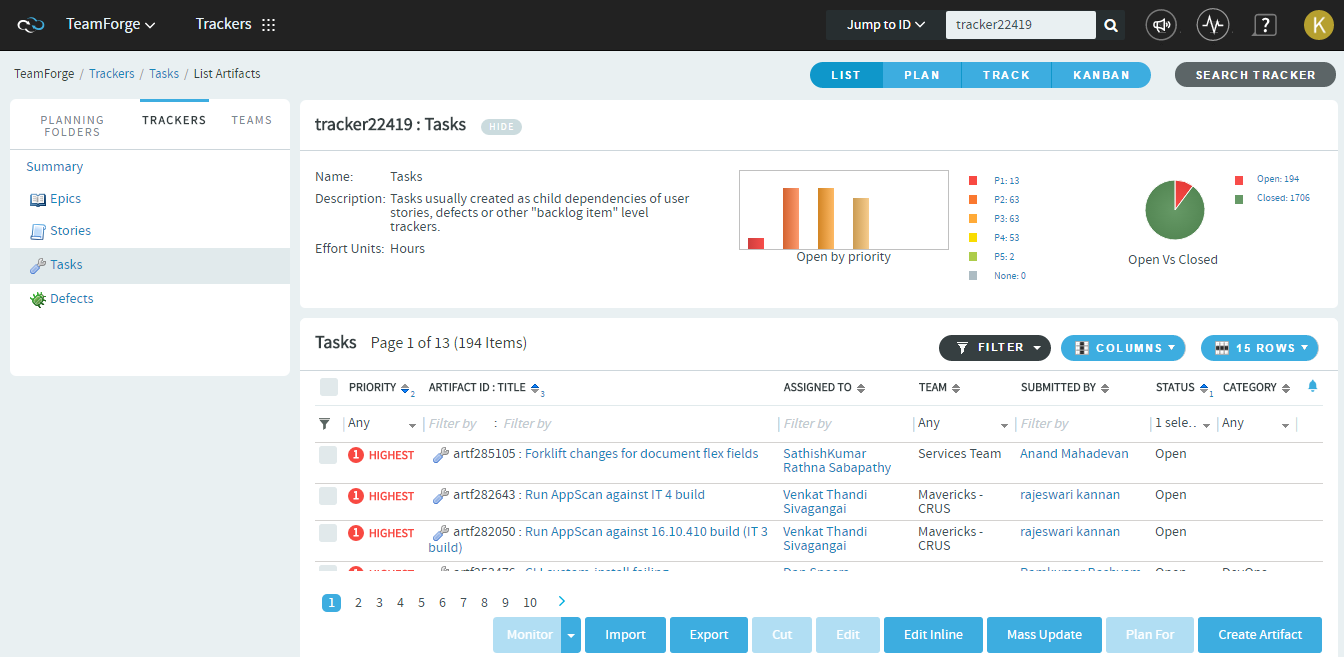Image resolution: width=1344 pixels, height=657 pixels.
Task: Open the activity pulse monitor icon
Action: 1212,25
